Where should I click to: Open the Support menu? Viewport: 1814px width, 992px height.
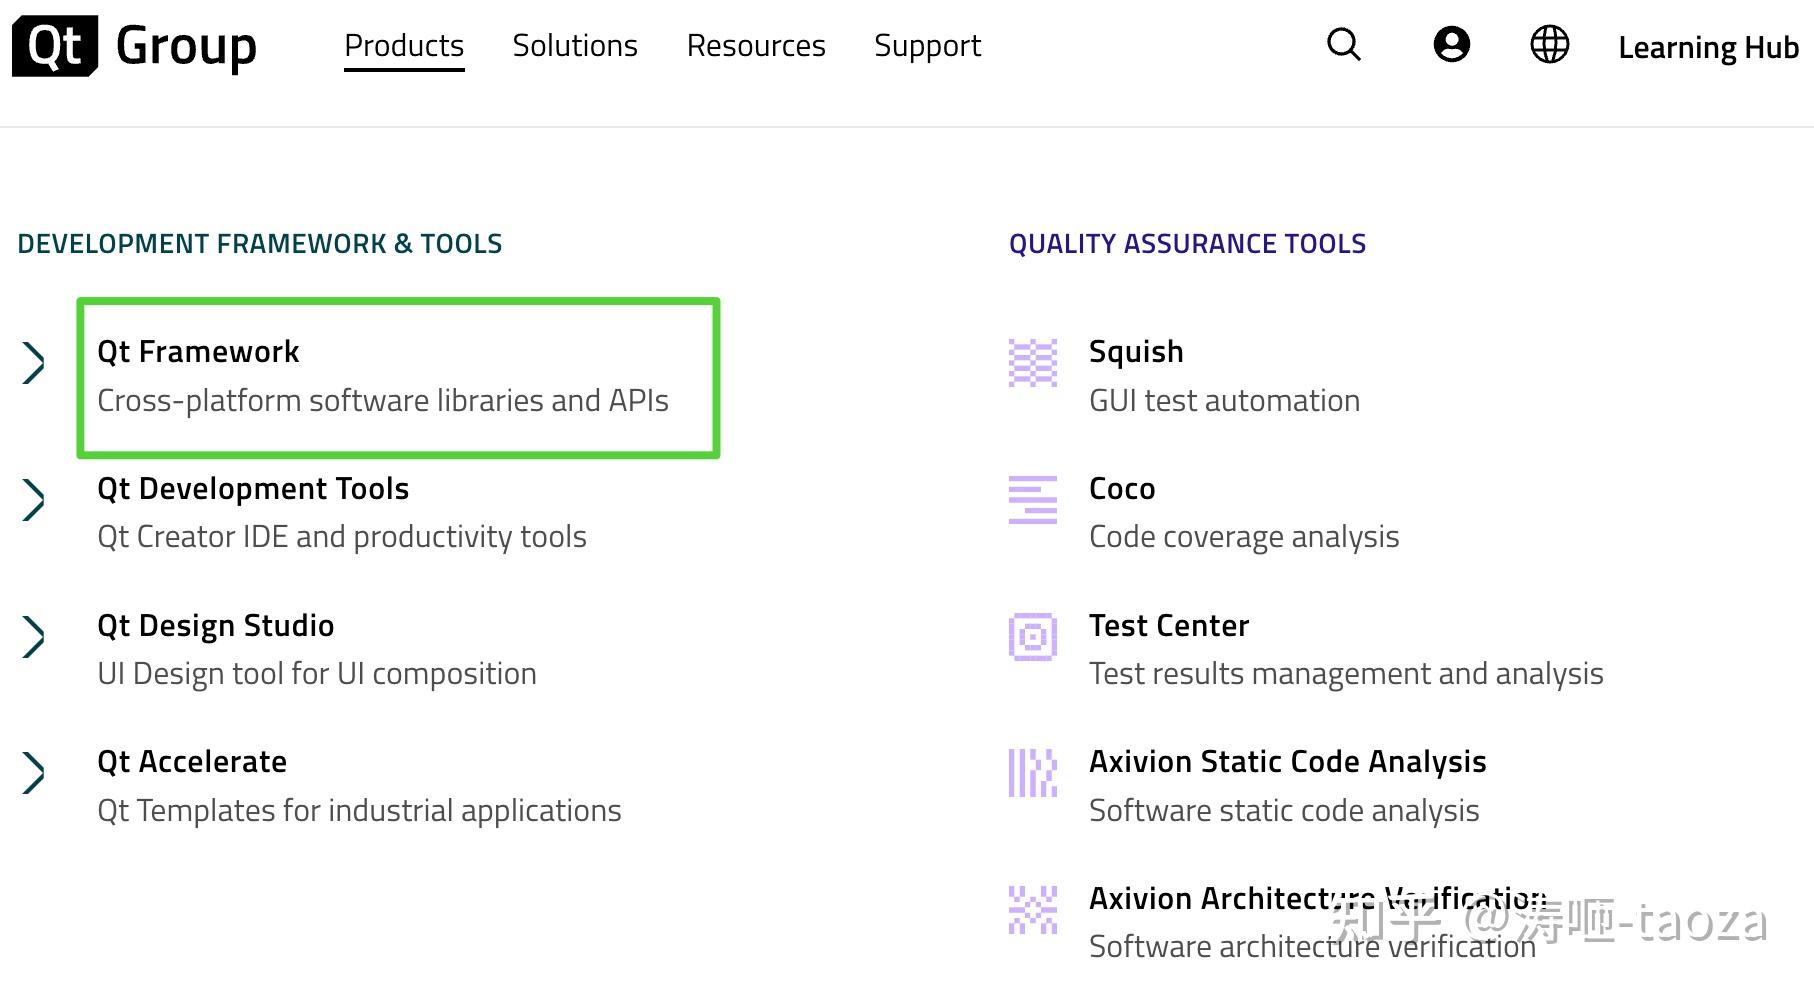[x=927, y=46]
